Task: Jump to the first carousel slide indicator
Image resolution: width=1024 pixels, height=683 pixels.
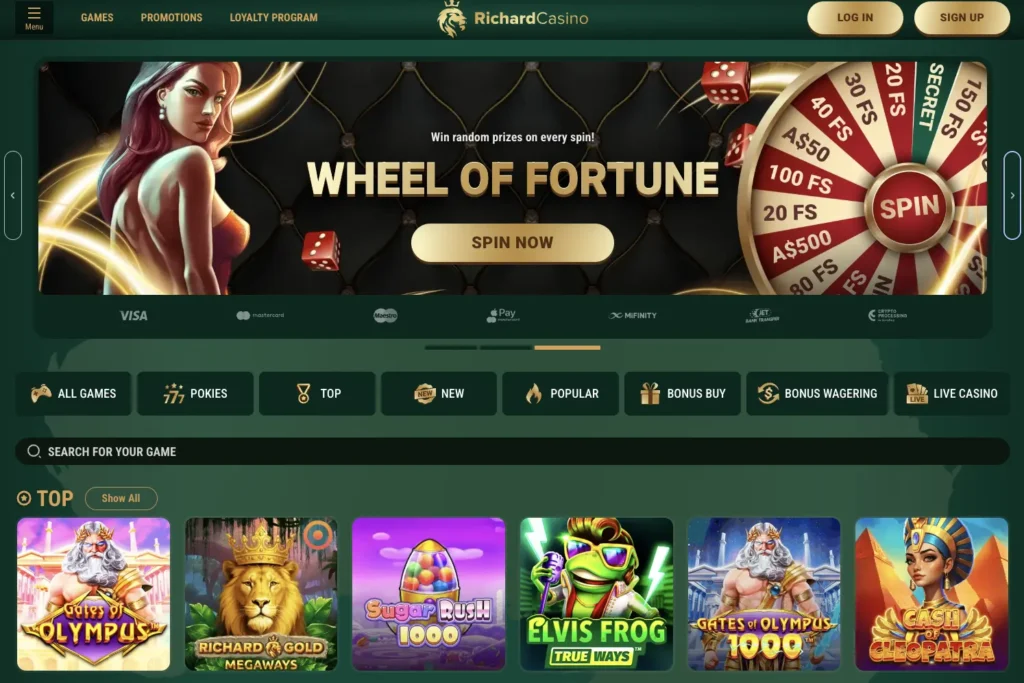Action: 451,347
